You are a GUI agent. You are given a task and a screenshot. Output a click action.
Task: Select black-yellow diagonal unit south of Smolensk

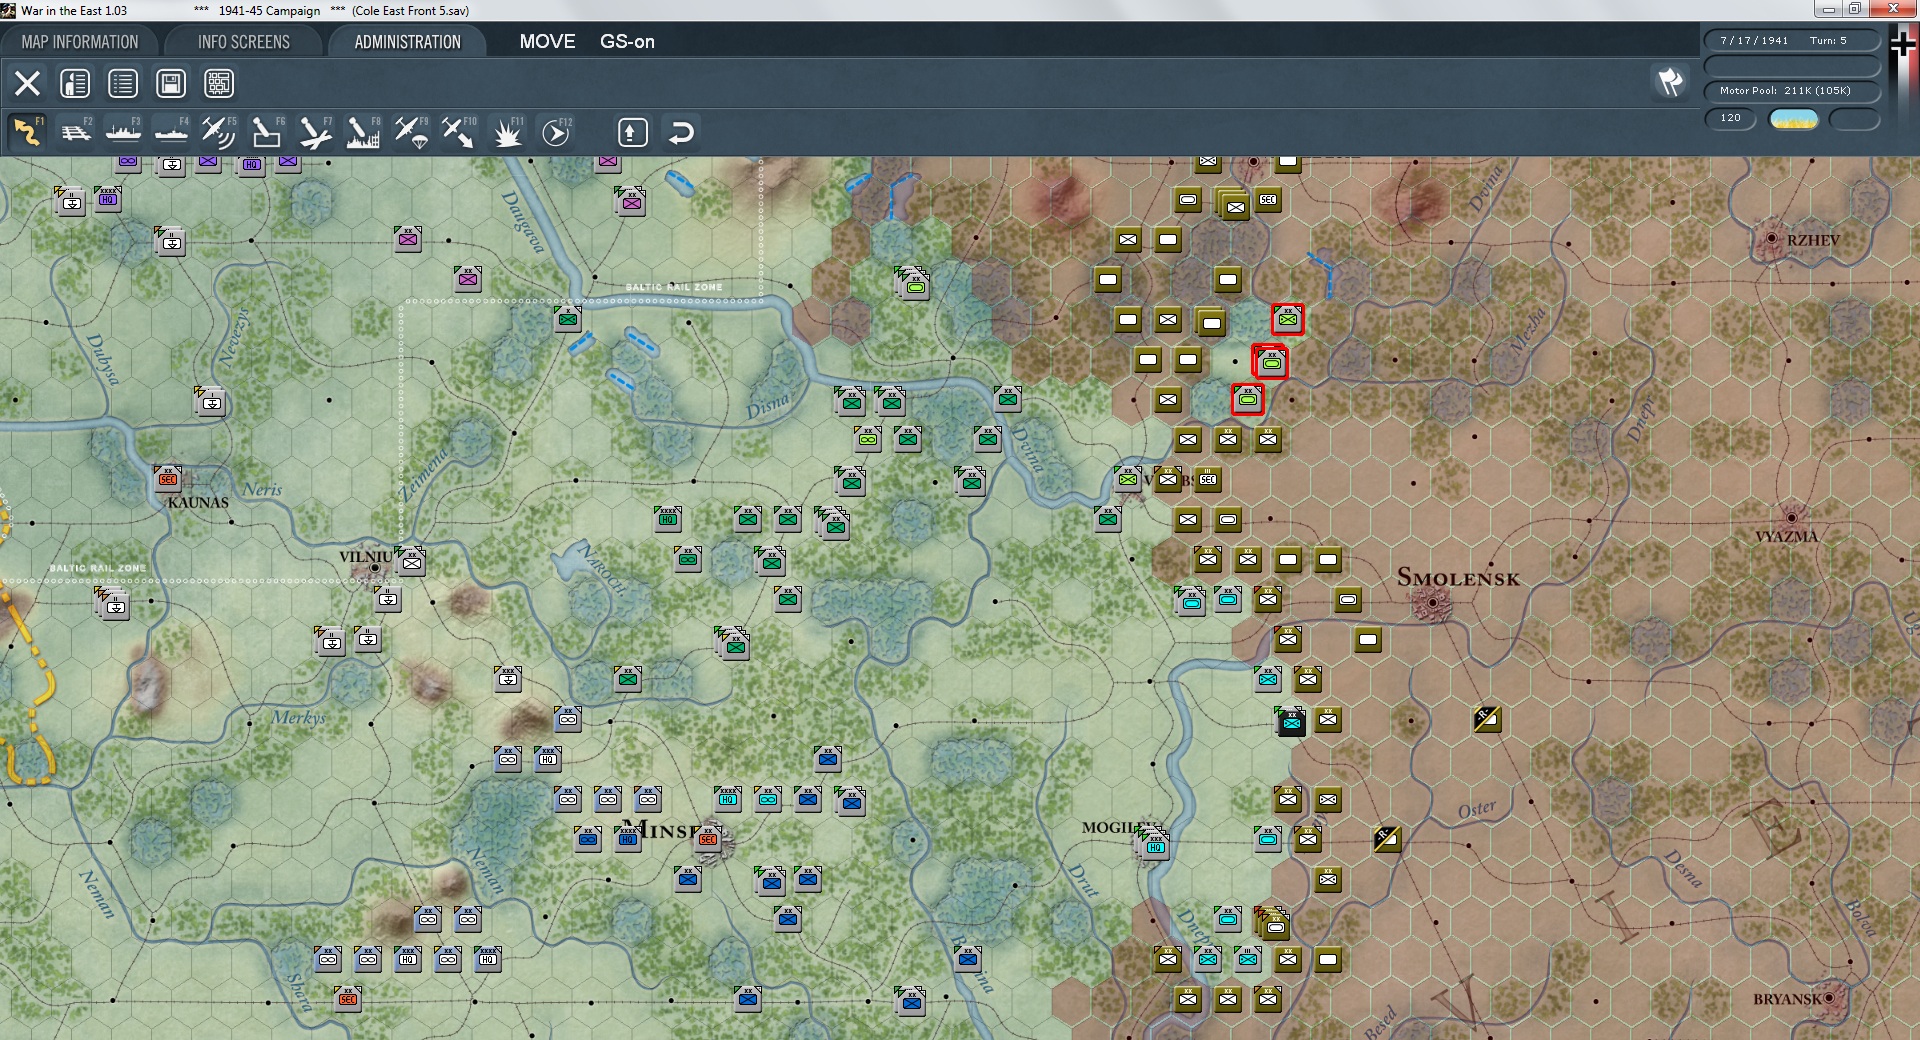pyautogui.click(x=1487, y=718)
